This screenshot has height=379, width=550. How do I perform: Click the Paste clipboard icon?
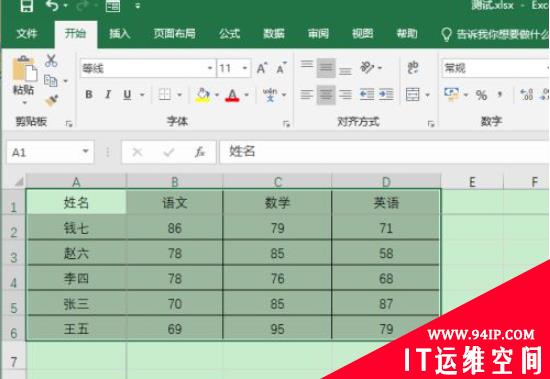pos(24,69)
